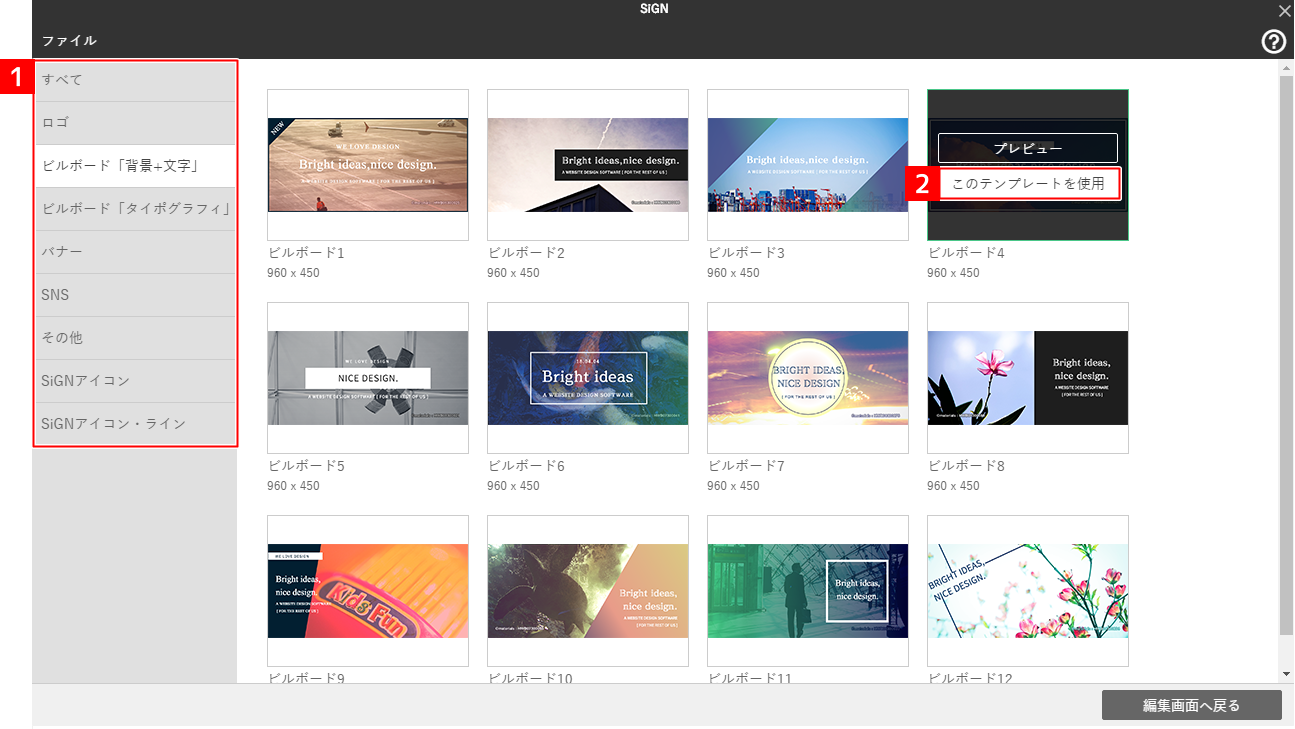The height and width of the screenshot is (729, 1295).
Task: Click the ビルボード4 title text
Action: click(x=966, y=253)
